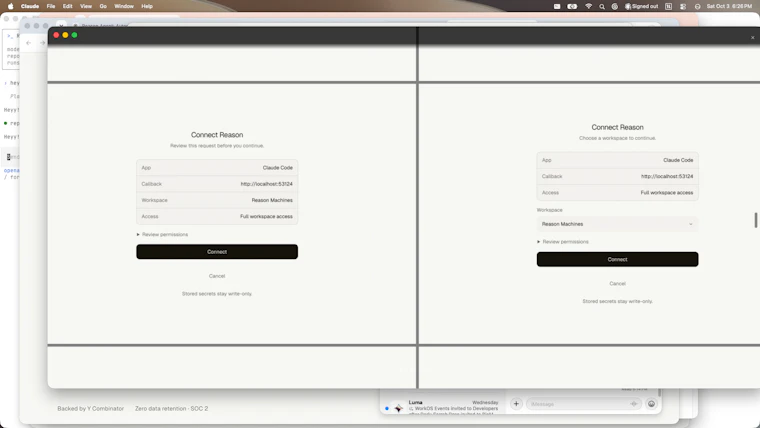Screen dimensions: 760x428
Task: Click Backed by Y Combinator text
Action: (91, 409)
